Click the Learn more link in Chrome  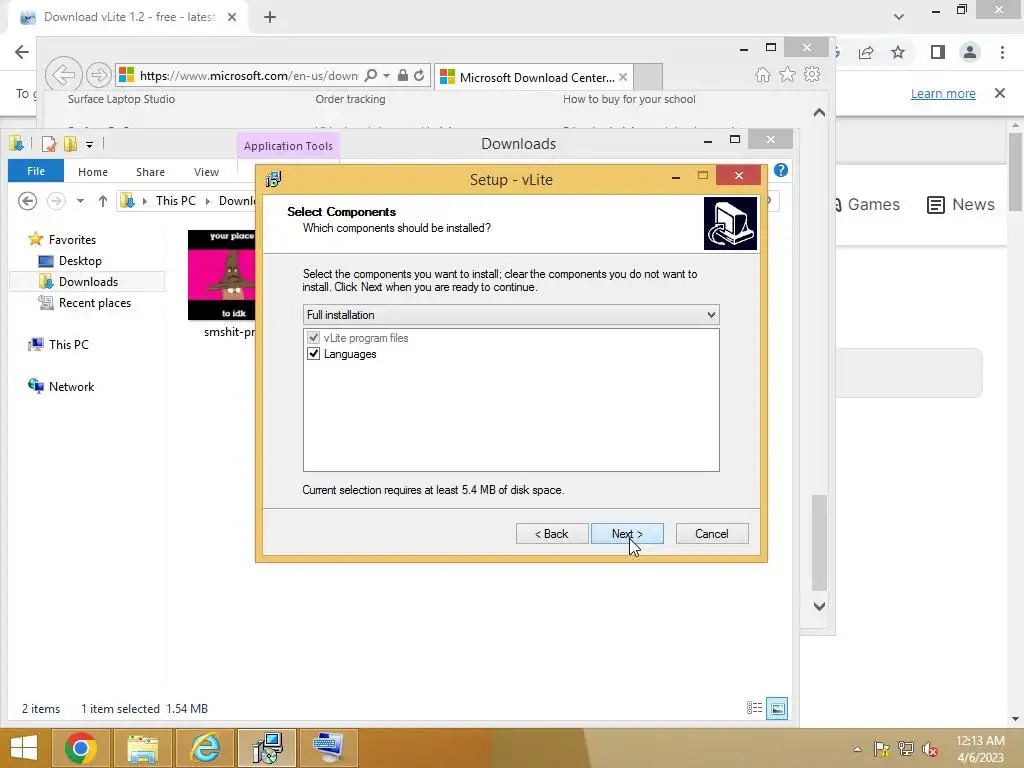pos(943,93)
